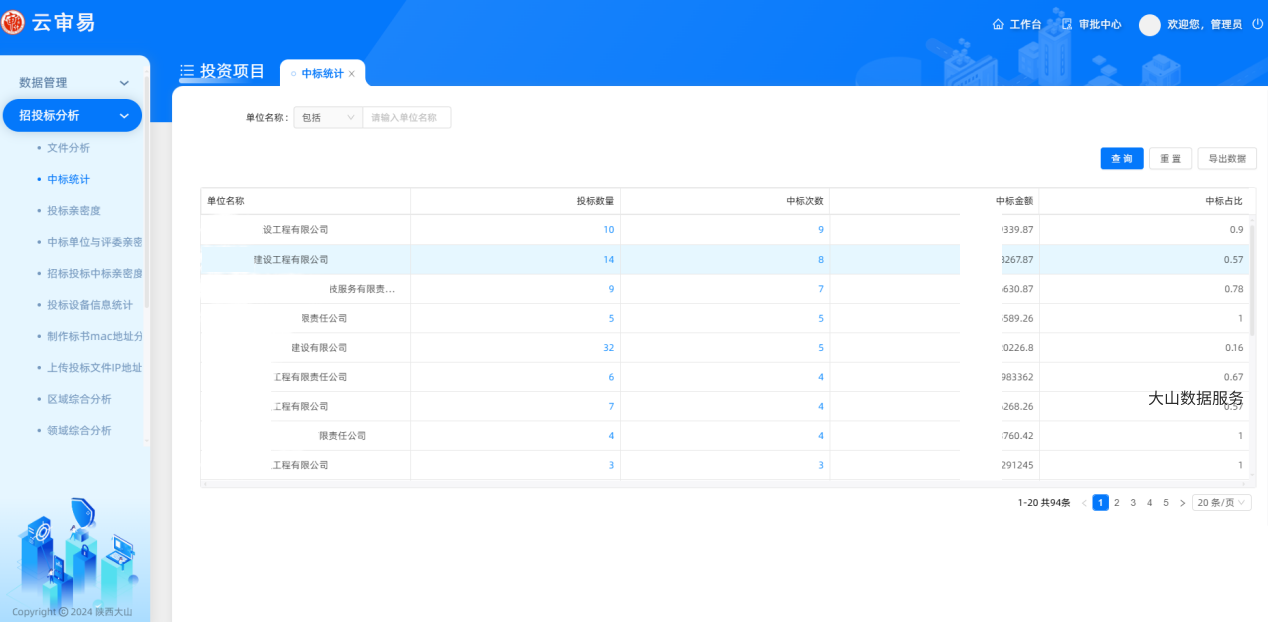Click the 中标占比 column header
1268x622 pixels.
[x=1145, y=201]
